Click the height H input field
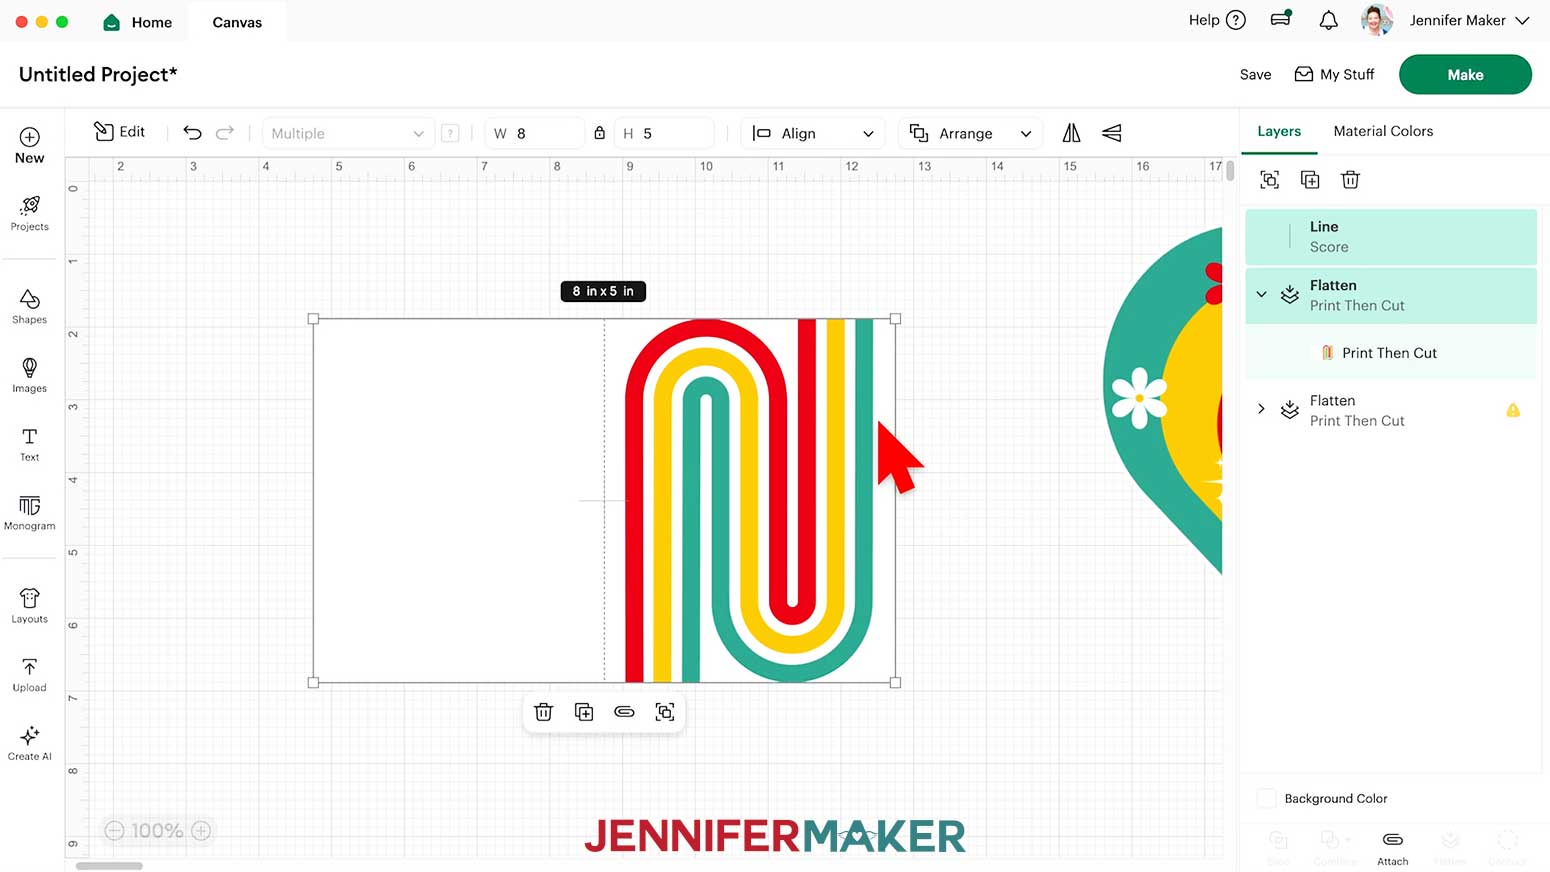 click(x=664, y=133)
